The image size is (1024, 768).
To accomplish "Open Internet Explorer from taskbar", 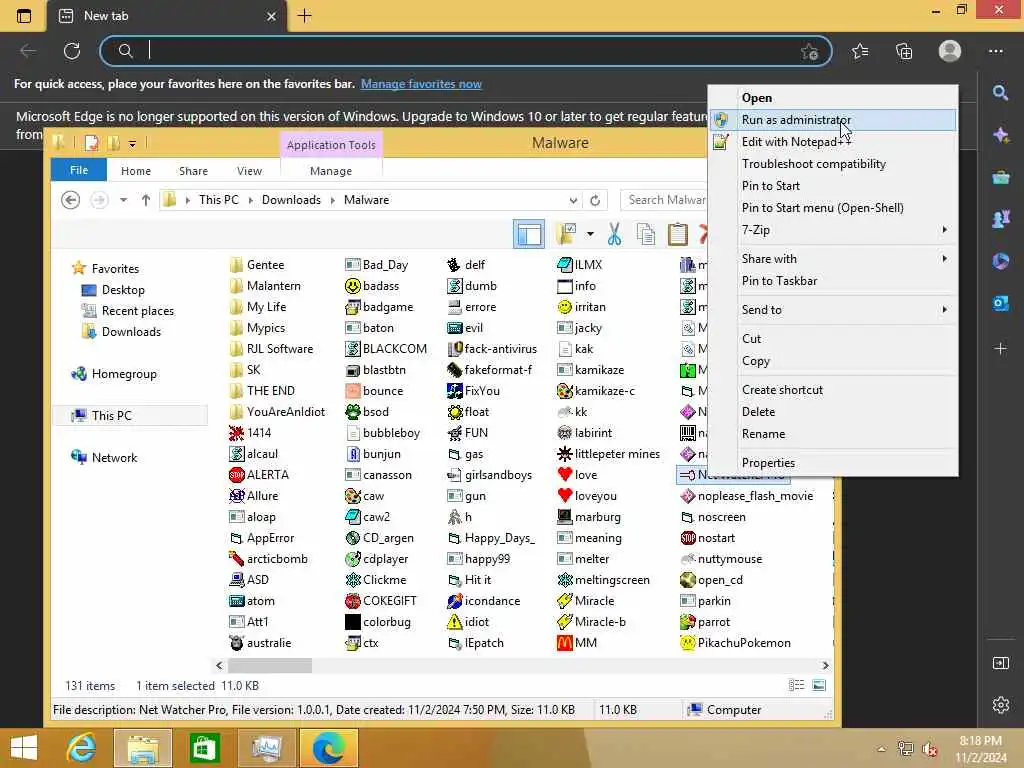I will pos(82,748).
